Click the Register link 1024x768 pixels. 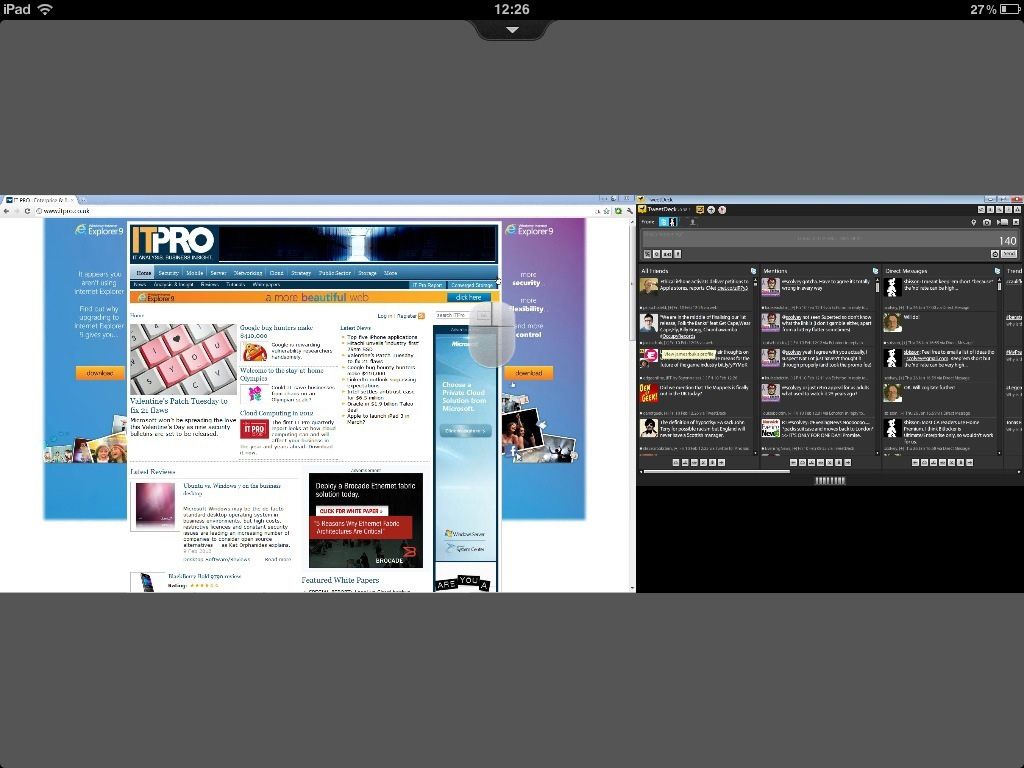[x=406, y=316]
